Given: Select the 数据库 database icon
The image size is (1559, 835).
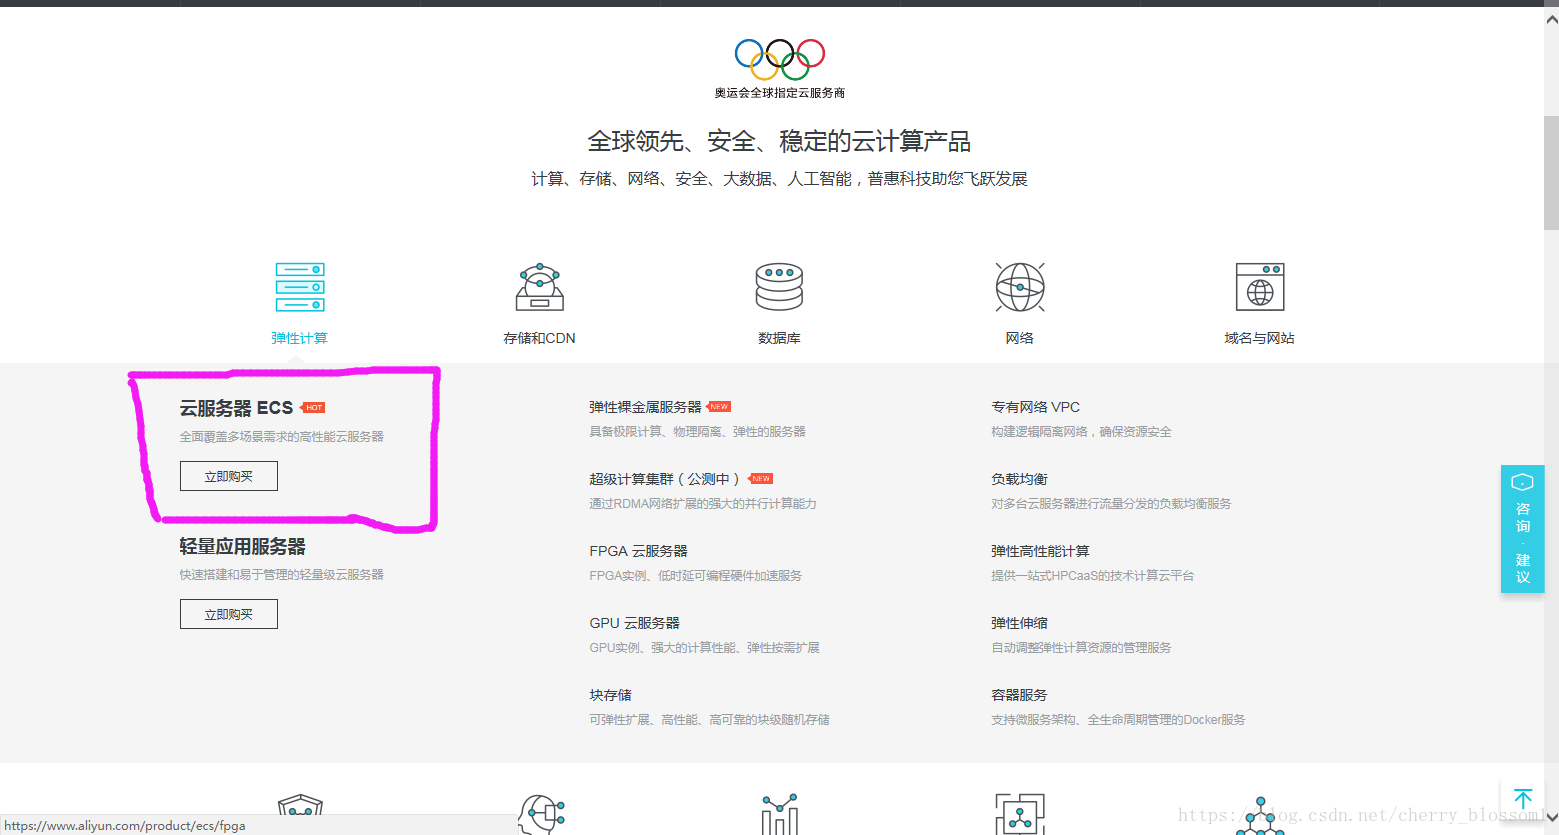Looking at the screenshot, I should (x=779, y=287).
